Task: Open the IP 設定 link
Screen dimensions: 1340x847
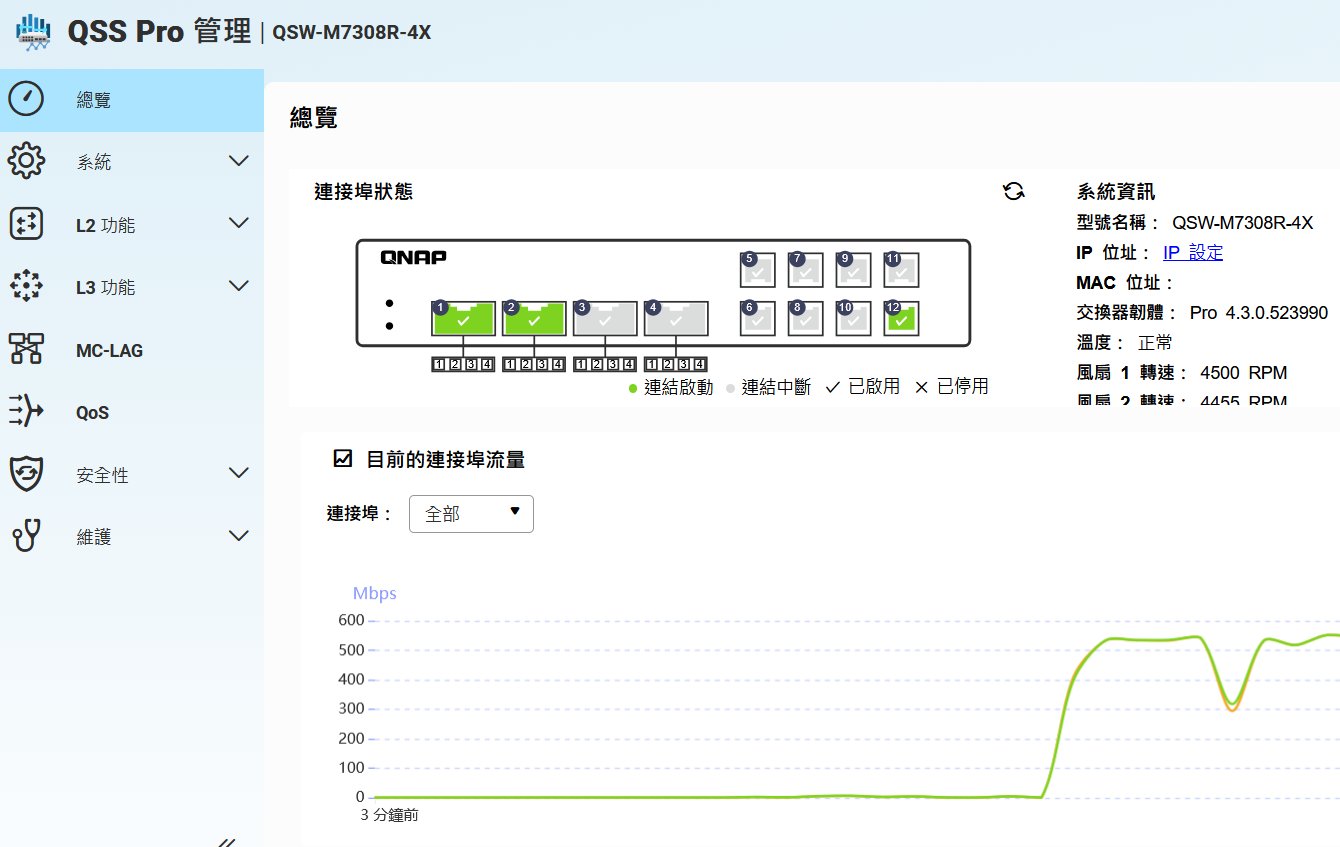Action: [1192, 253]
